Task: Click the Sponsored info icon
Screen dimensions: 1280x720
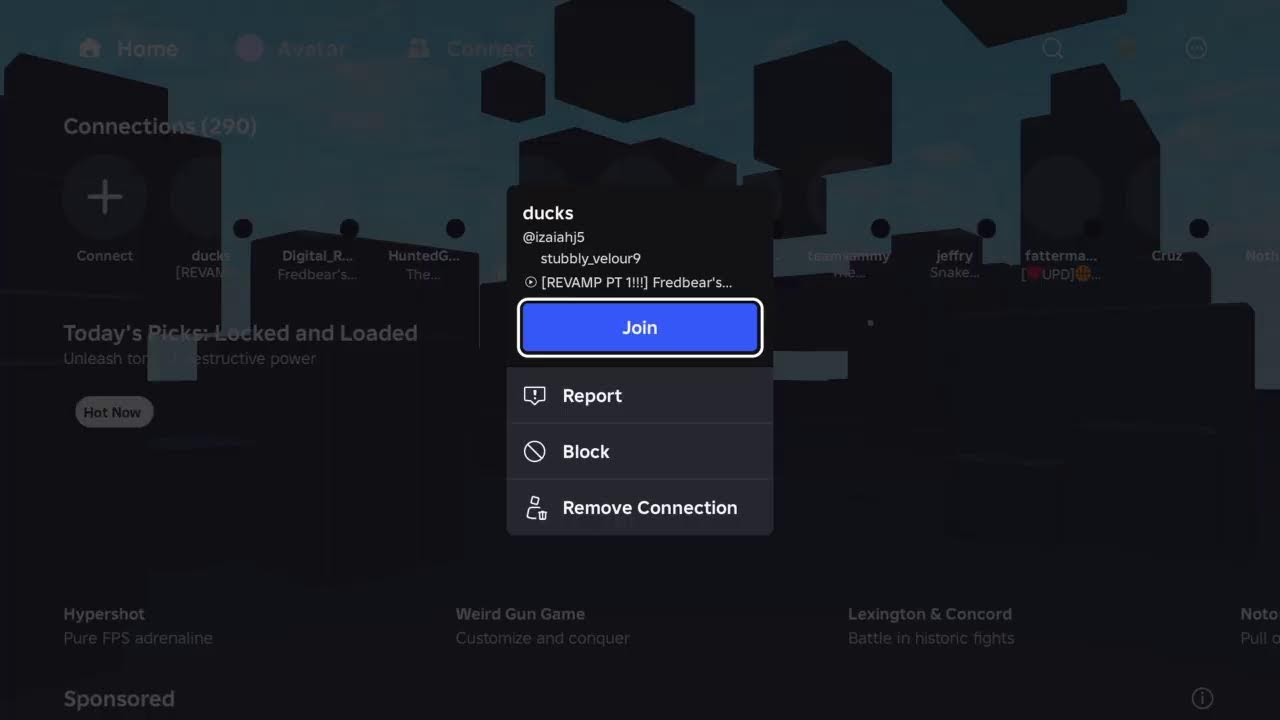Action: [x=1203, y=698]
